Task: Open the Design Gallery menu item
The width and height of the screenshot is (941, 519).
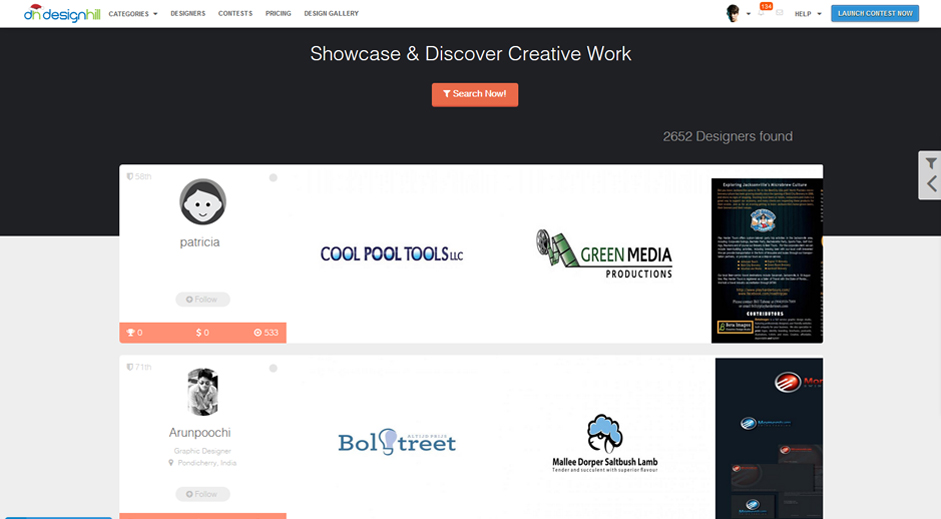Action: 331,14
